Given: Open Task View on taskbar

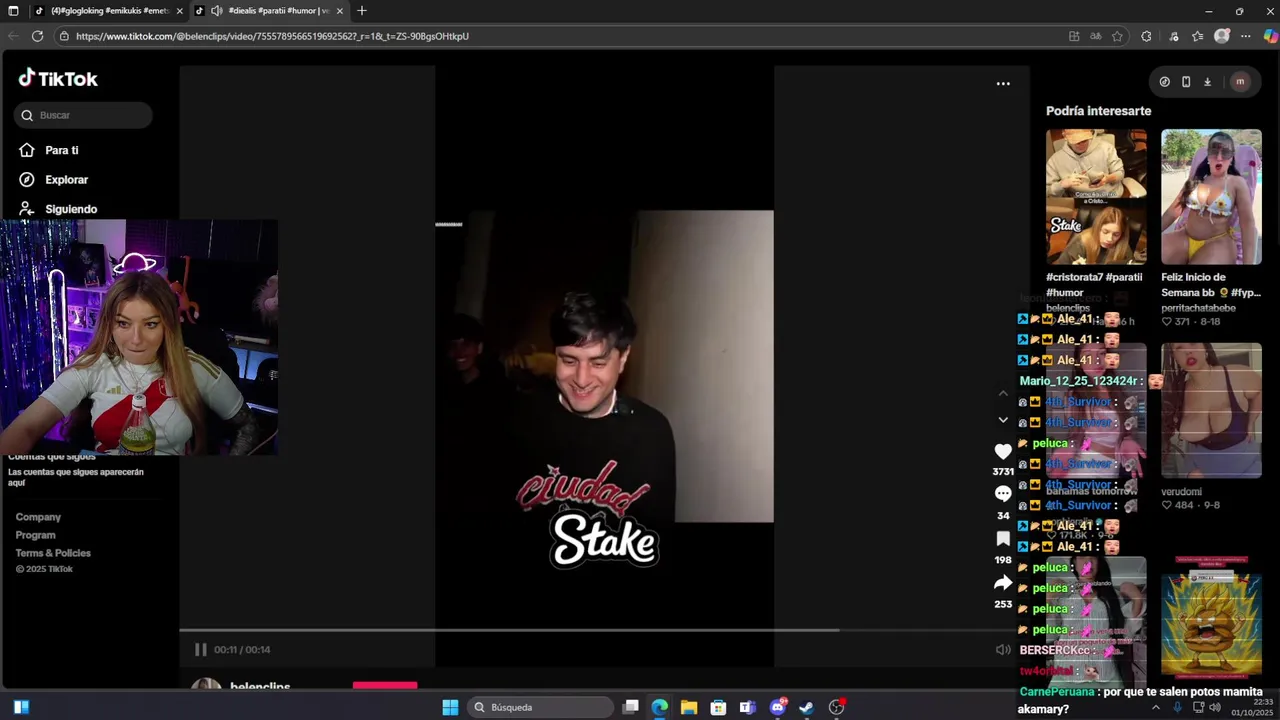Looking at the screenshot, I should coord(630,707).
